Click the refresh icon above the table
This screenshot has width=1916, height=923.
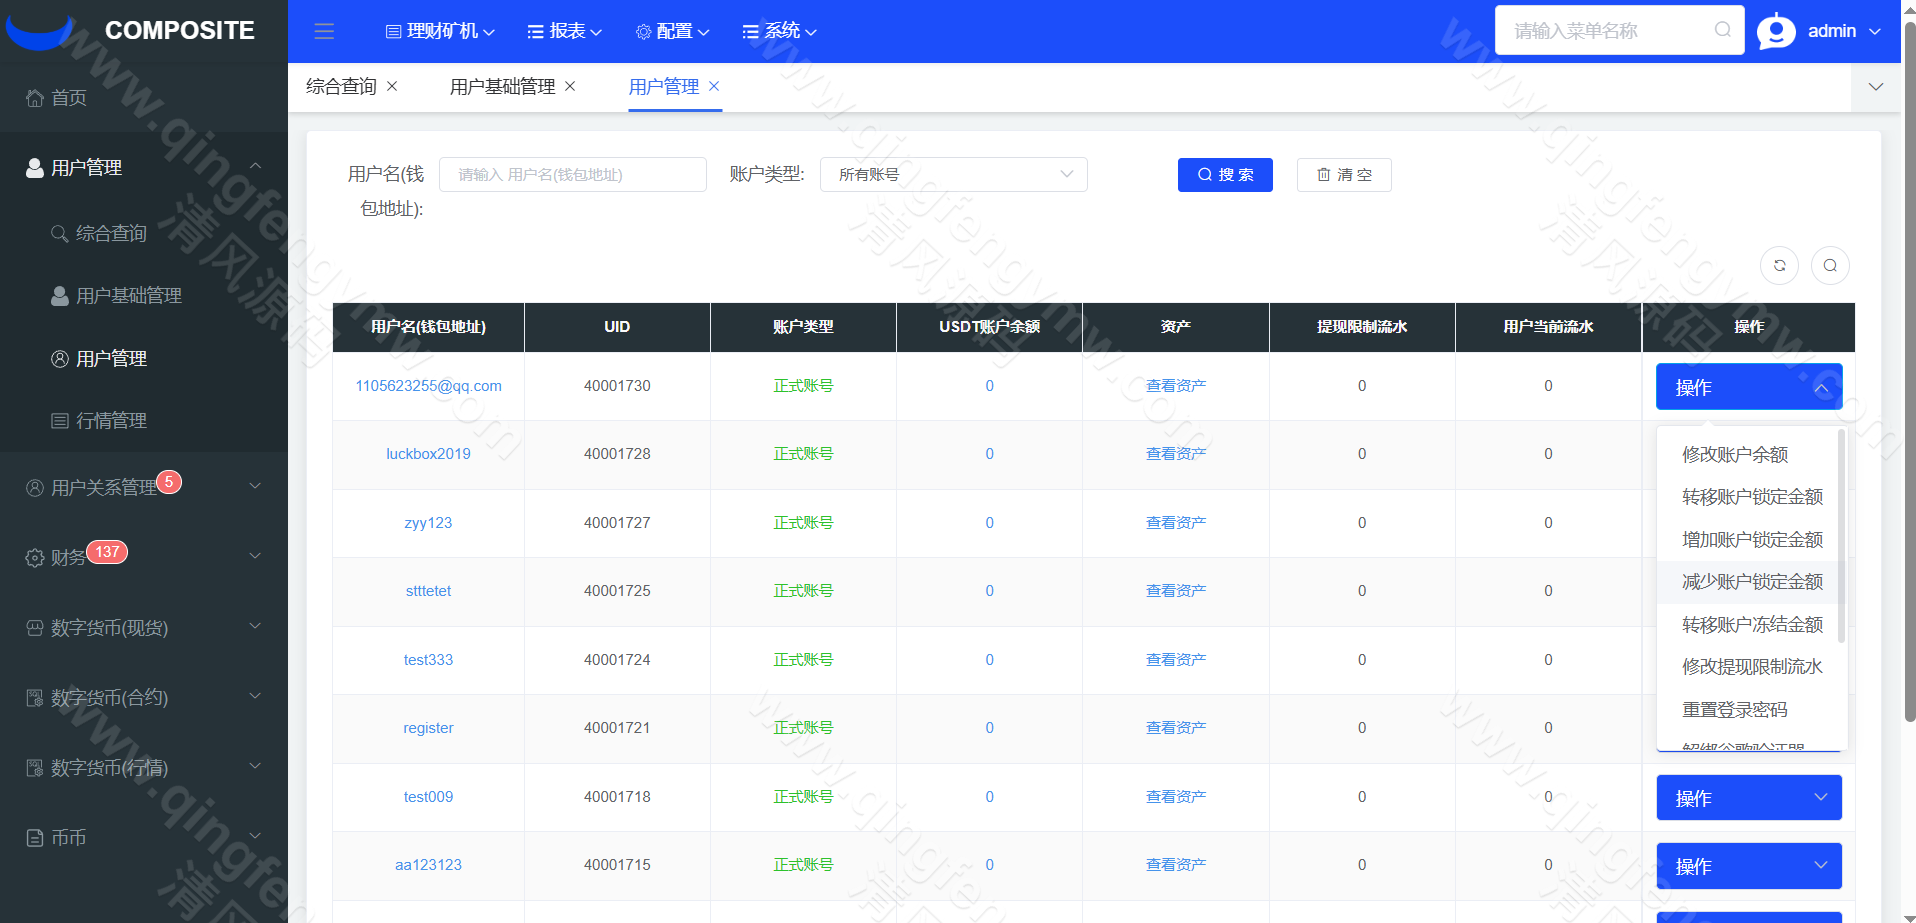tap(1779, 265)
